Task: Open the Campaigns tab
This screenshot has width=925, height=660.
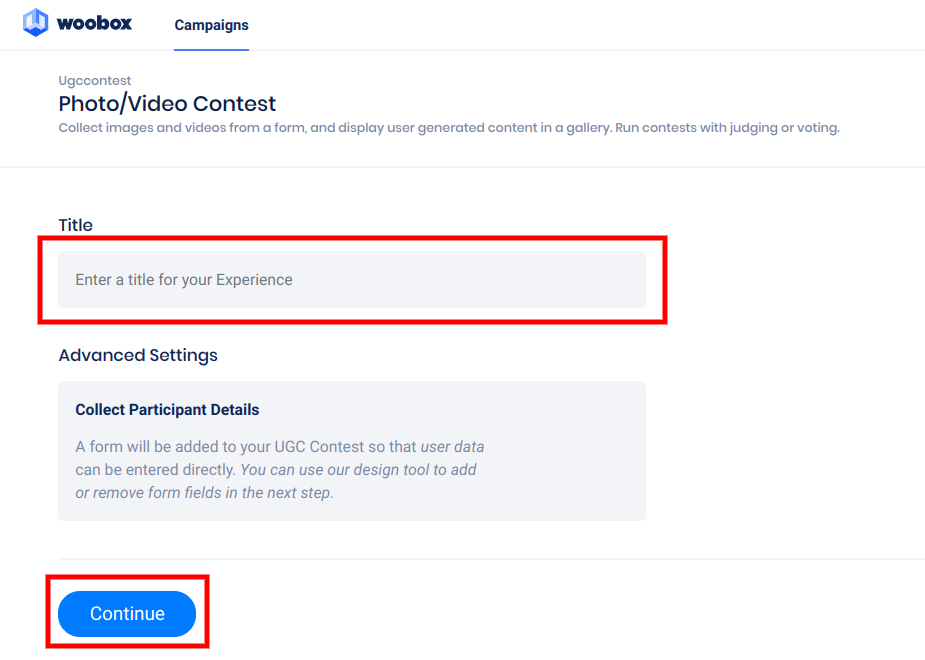Action: tap(211, 25)
